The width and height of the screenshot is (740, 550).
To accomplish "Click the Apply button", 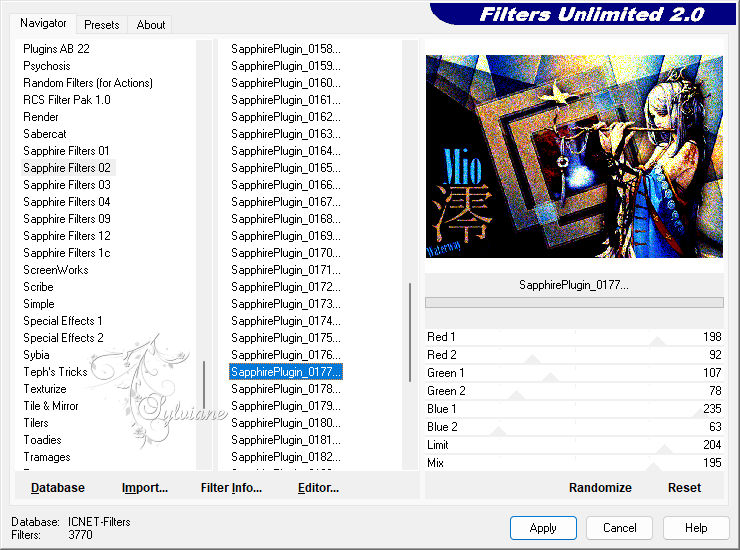I will (x=543, y=527).
